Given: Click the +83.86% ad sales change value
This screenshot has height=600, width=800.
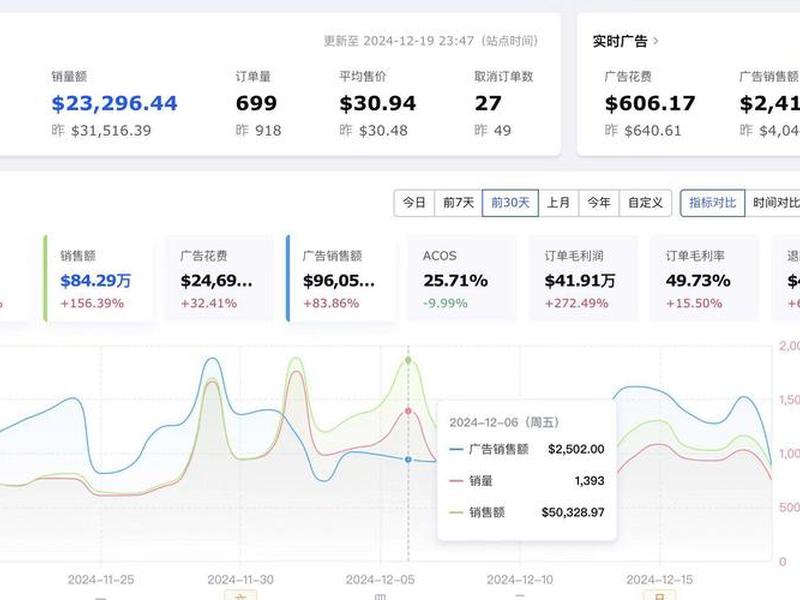Looking at the screenshot, I should (331, 304).
